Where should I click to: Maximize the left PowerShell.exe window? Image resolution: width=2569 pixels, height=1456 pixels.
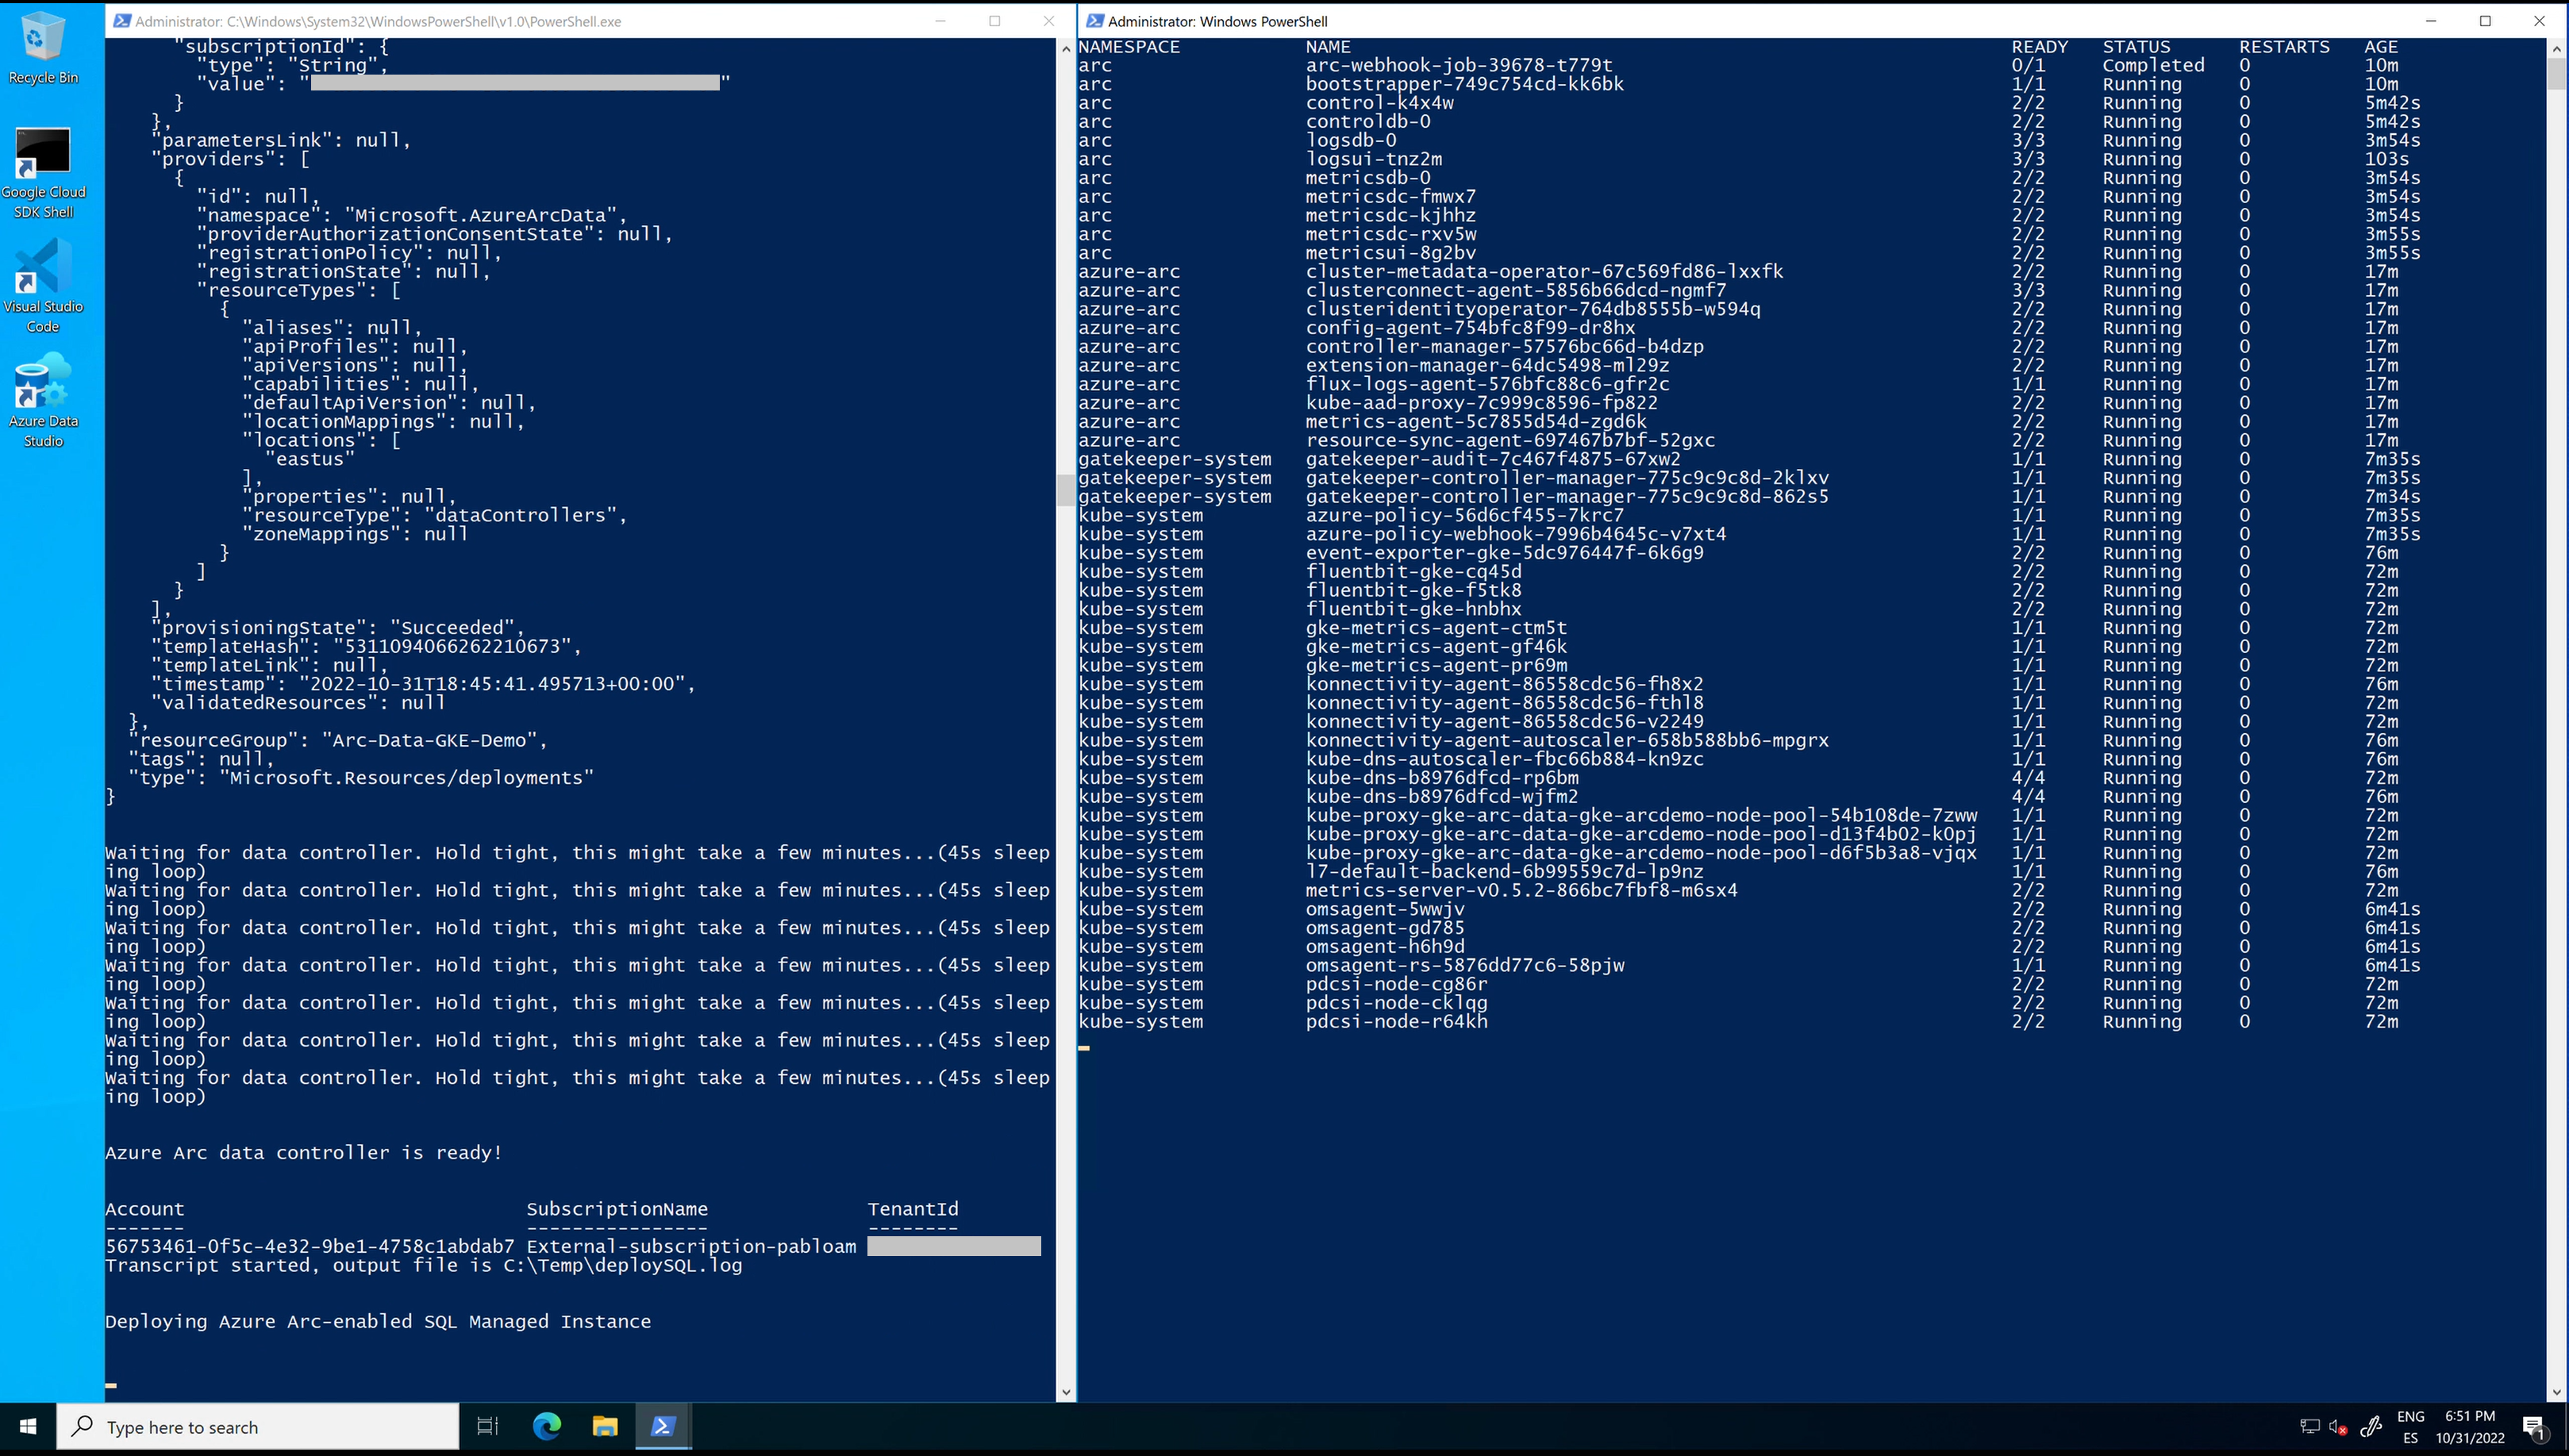[x=994, y=21]
